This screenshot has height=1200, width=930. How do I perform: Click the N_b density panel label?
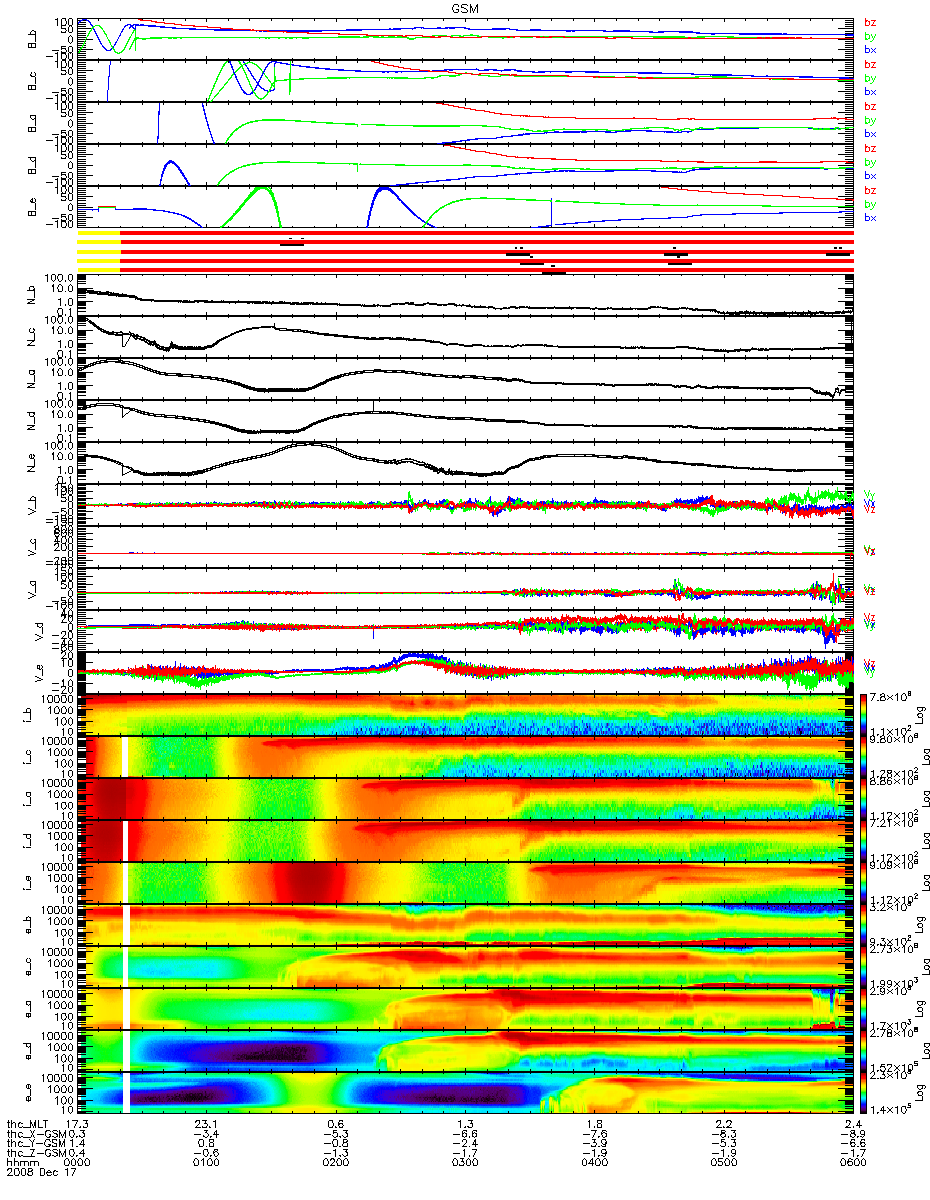click(33, 295)
